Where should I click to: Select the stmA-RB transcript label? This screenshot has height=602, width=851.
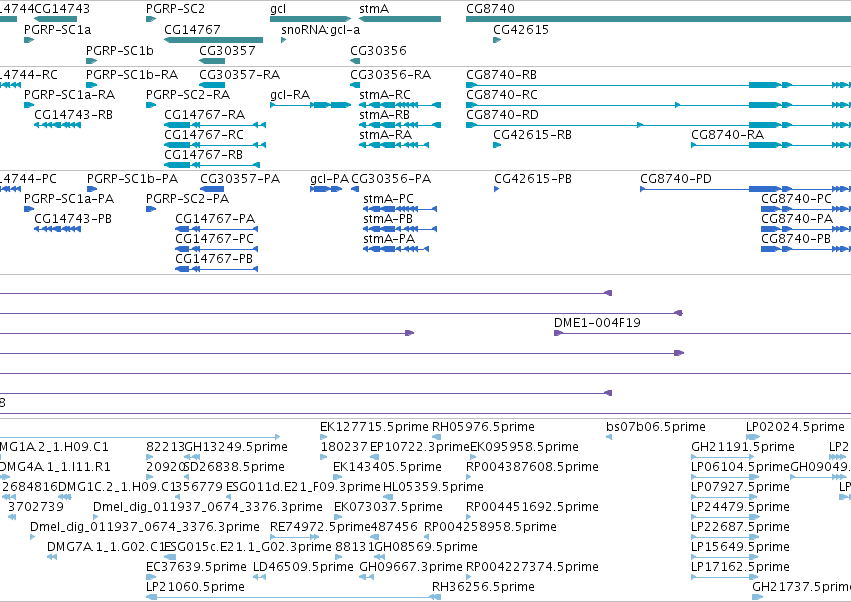384,115
